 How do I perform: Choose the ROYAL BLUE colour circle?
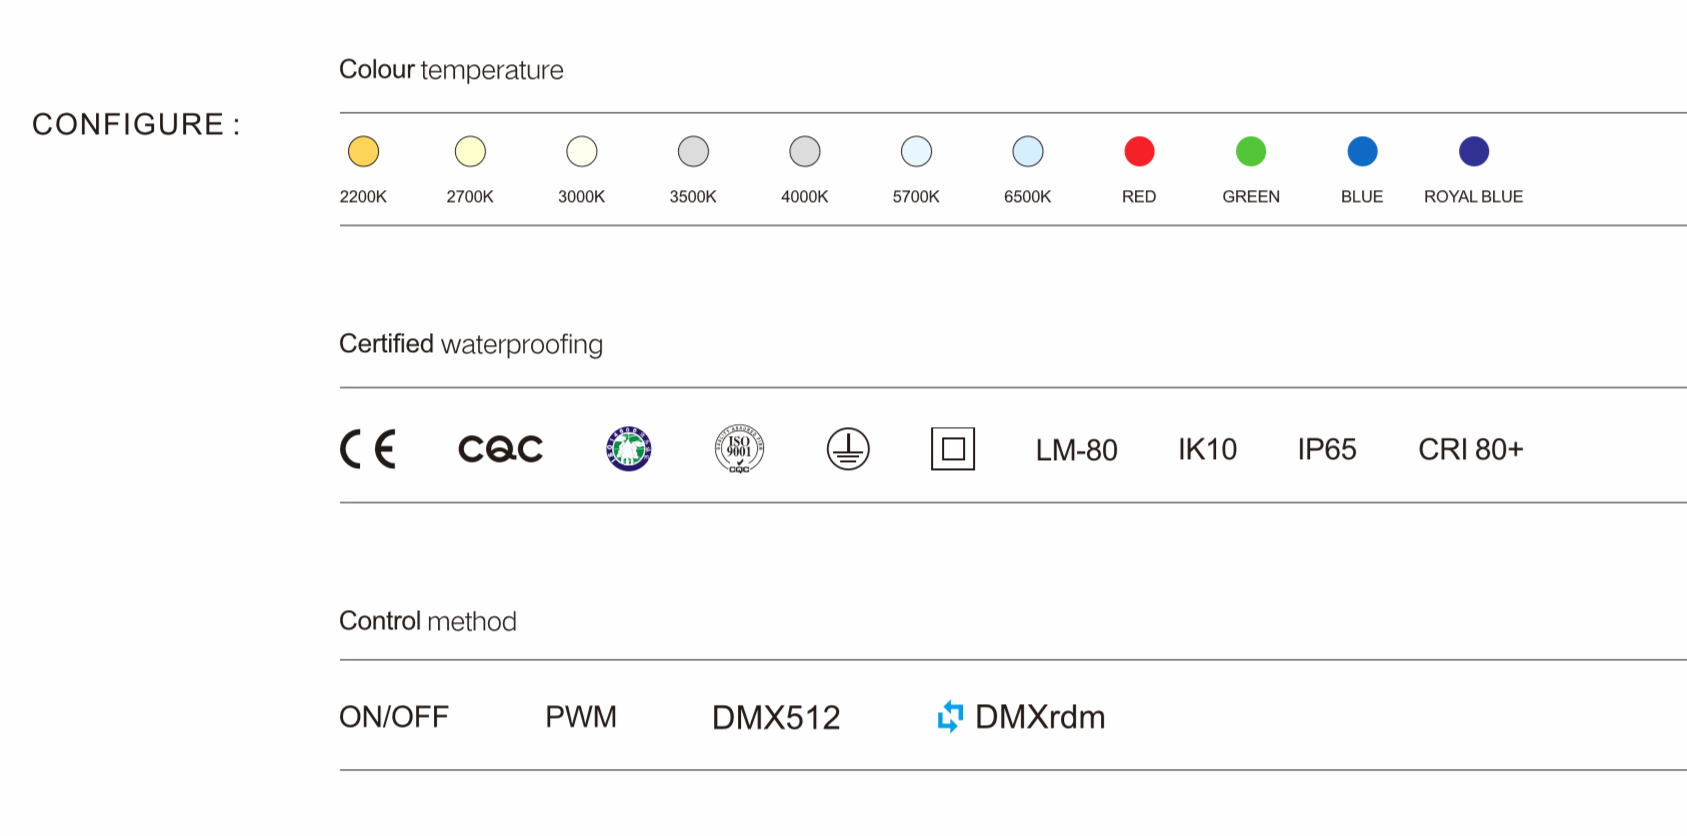click(1474, 152)
